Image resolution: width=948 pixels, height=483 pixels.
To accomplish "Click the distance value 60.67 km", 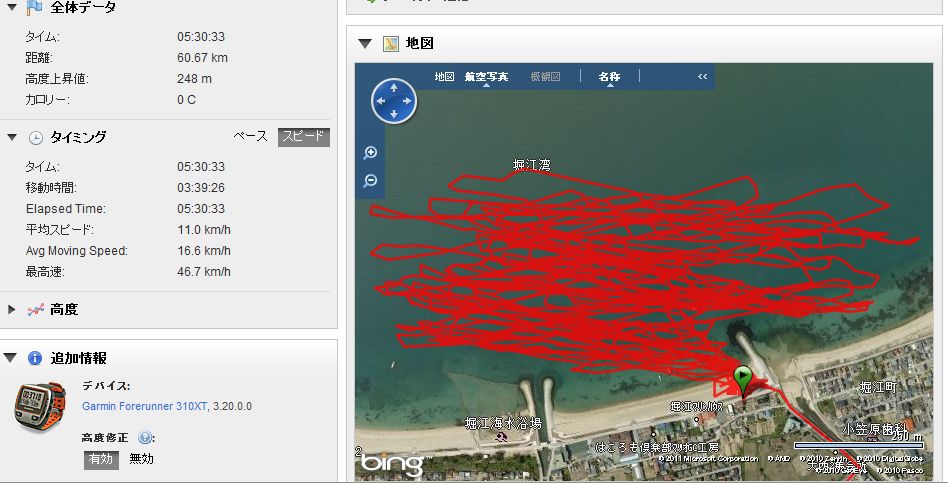I will coord(203,57).
